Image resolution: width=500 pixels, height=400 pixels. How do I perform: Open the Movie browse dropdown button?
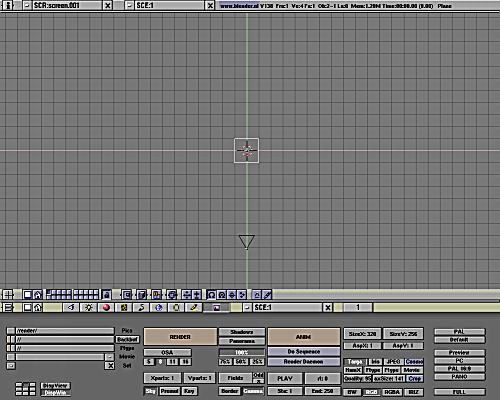110,357
